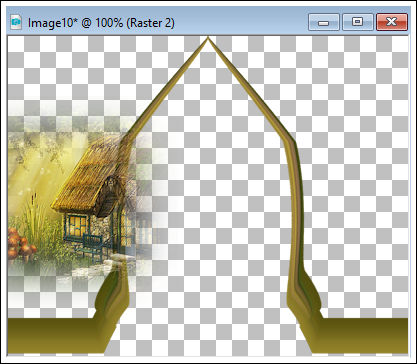Click the document icon in the title bar

(x=16, y=22)
